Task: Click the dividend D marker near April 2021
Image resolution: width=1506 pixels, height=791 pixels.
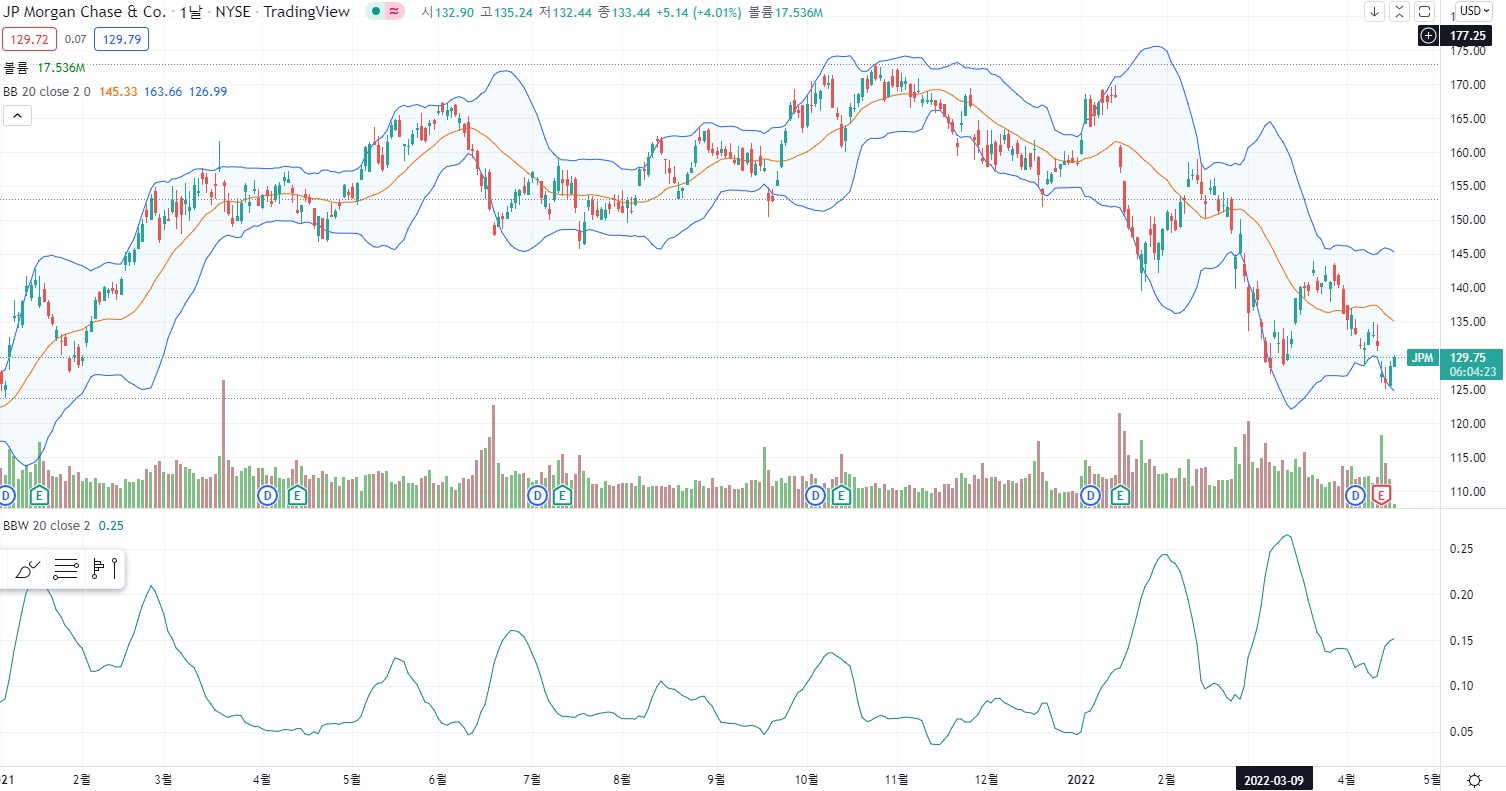Action: click(x=267, y=495)
